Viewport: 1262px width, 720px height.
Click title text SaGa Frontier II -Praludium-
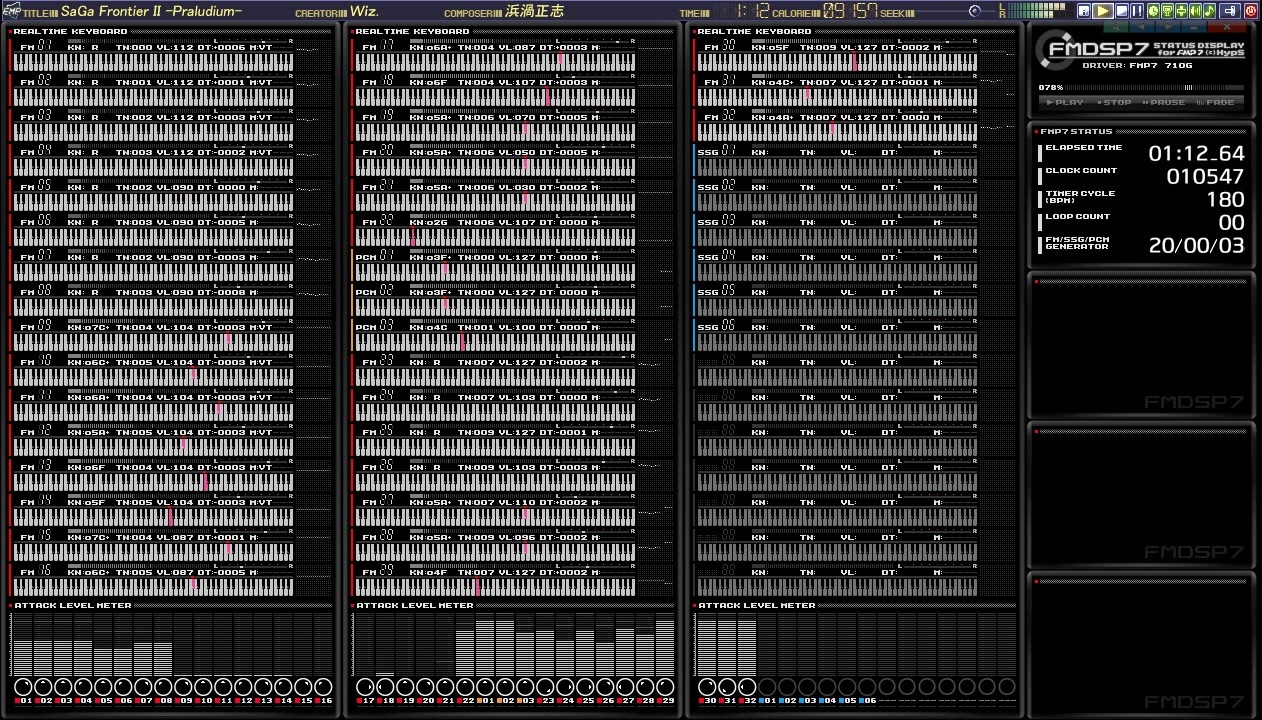click(151, 11)
